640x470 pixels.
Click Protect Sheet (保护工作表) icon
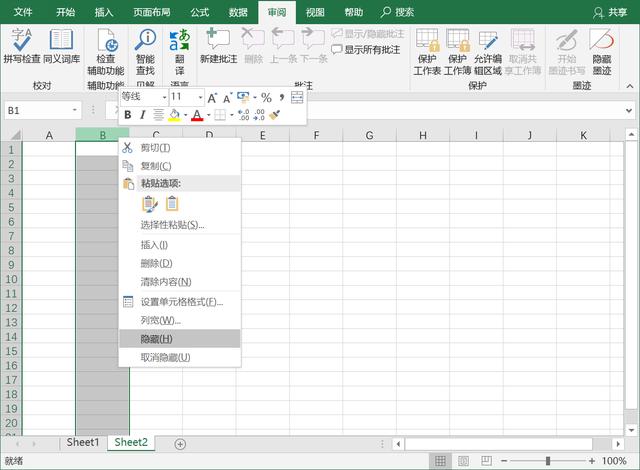coord(427,41)
